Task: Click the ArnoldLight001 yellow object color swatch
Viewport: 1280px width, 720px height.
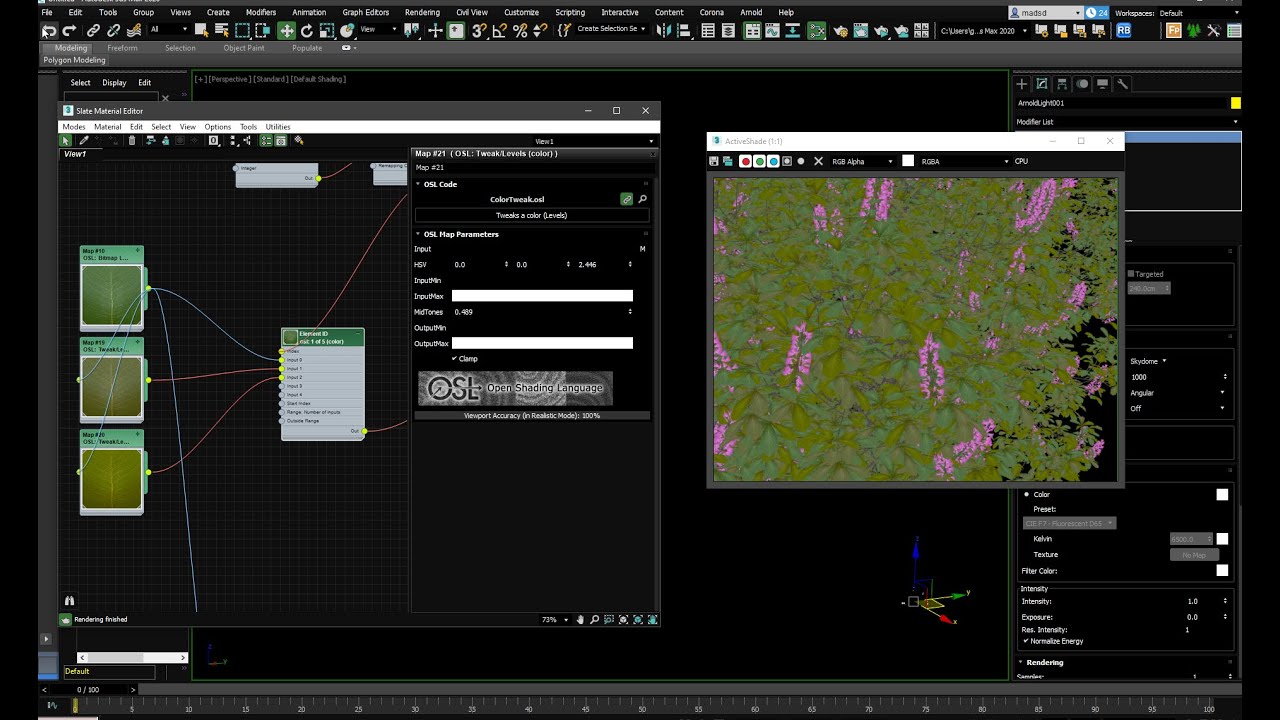Action: (x=1236, y=103)
